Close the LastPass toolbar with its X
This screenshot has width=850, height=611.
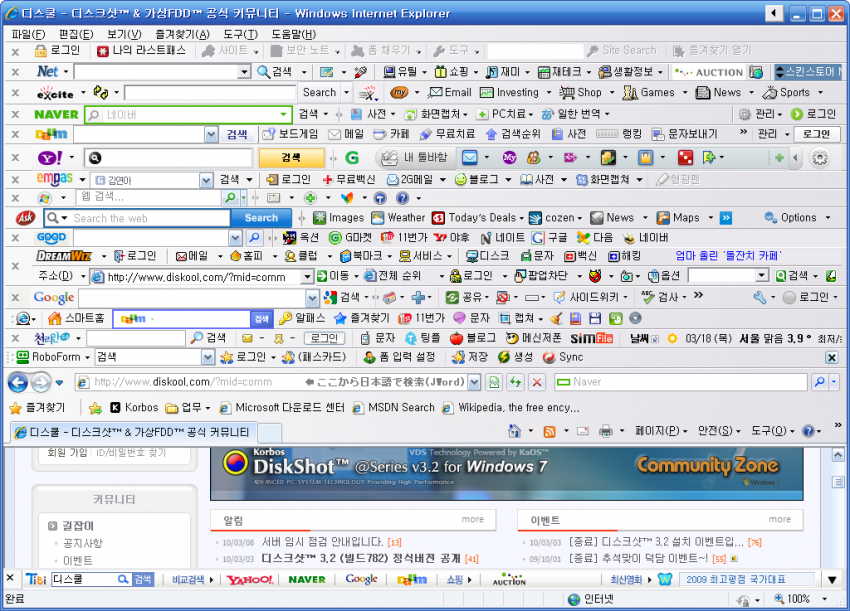[15, 52]
